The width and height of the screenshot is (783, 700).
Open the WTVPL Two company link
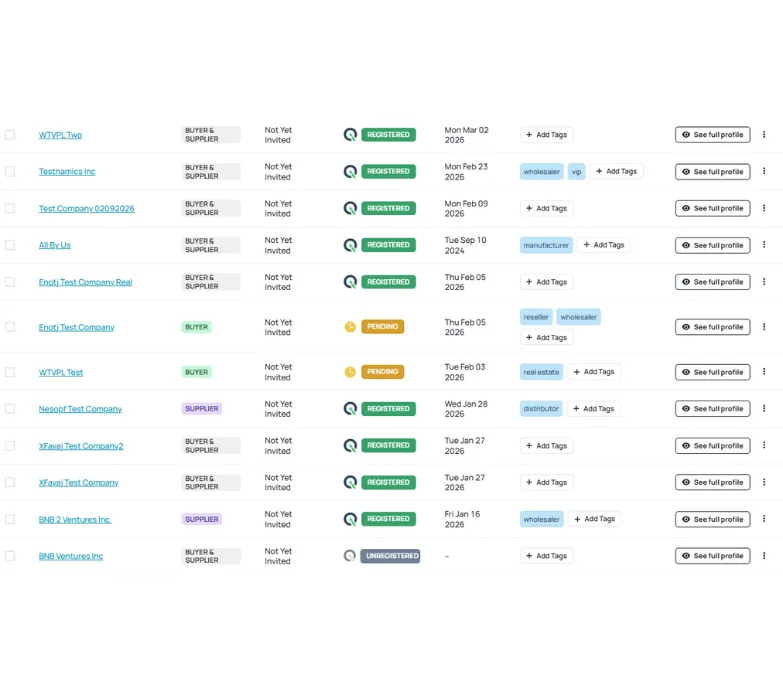60,135
